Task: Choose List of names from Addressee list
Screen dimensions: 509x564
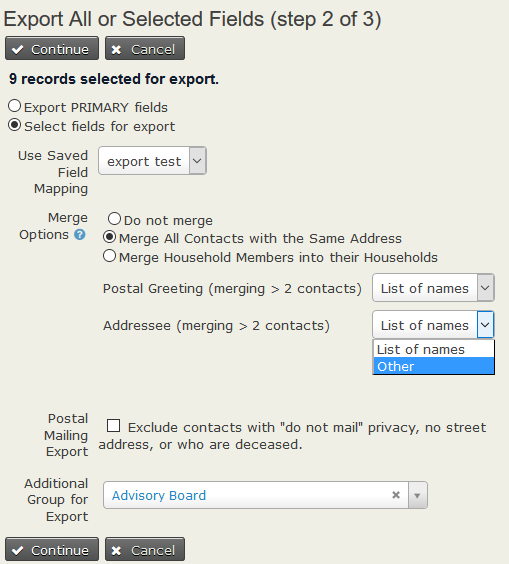Action: tap(434, 349)
